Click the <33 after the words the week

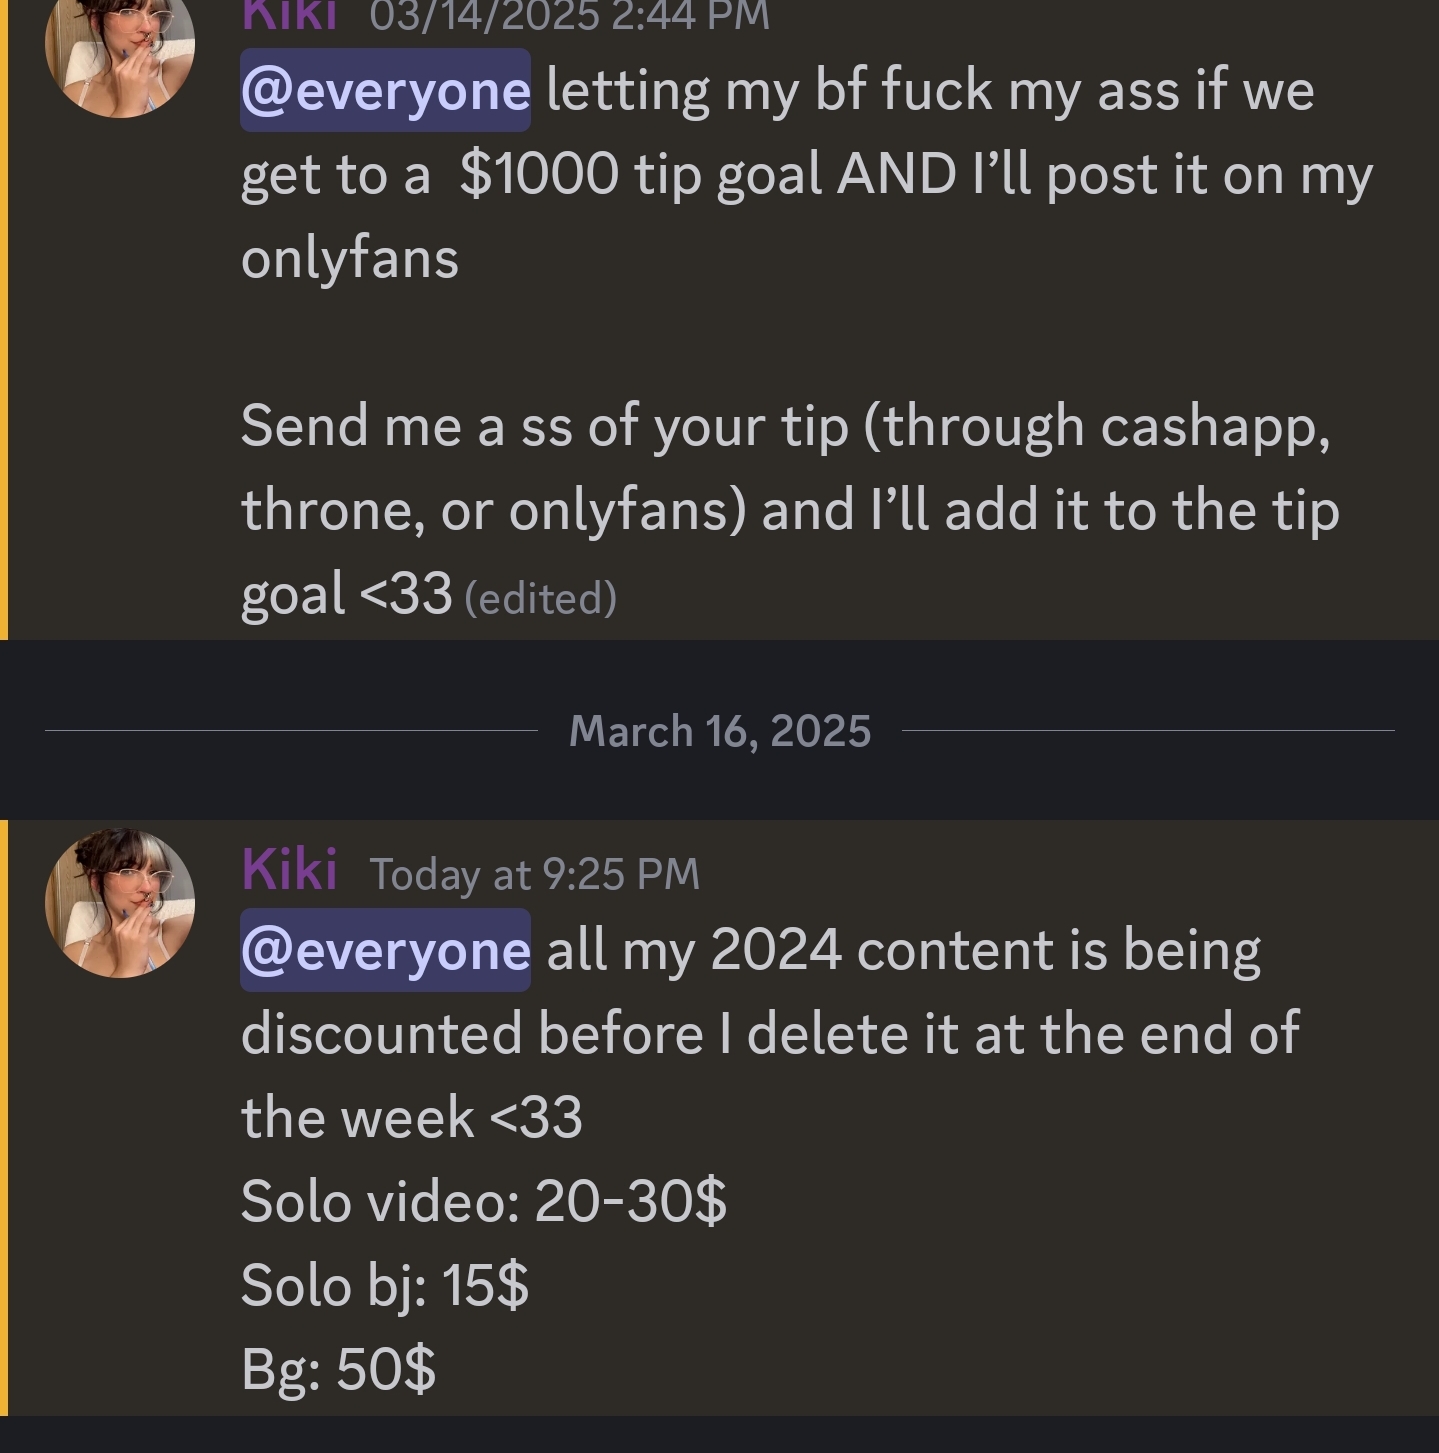click(x=537, y=1117)
